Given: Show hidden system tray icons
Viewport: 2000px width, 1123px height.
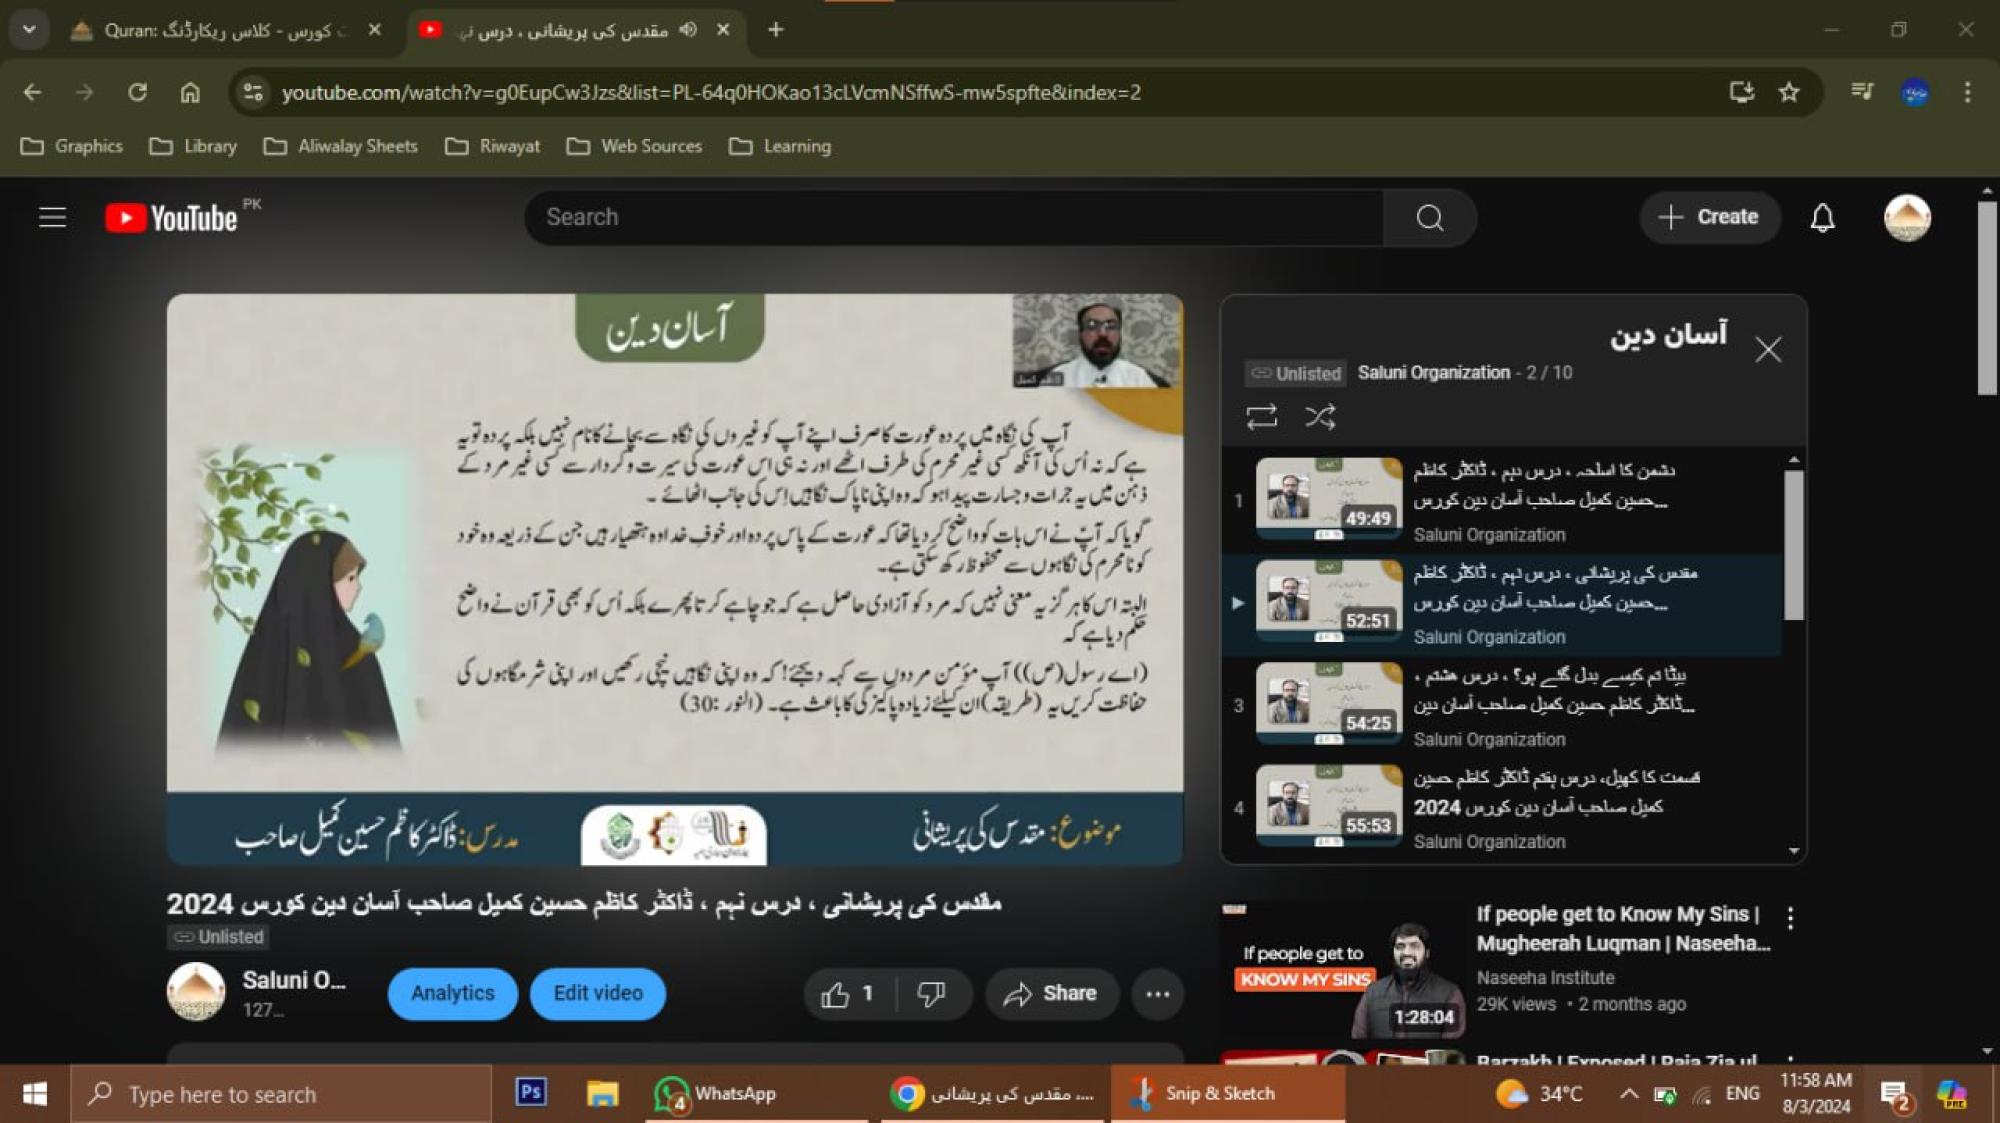Looking at the screenshot, I should point(1628,1093).
